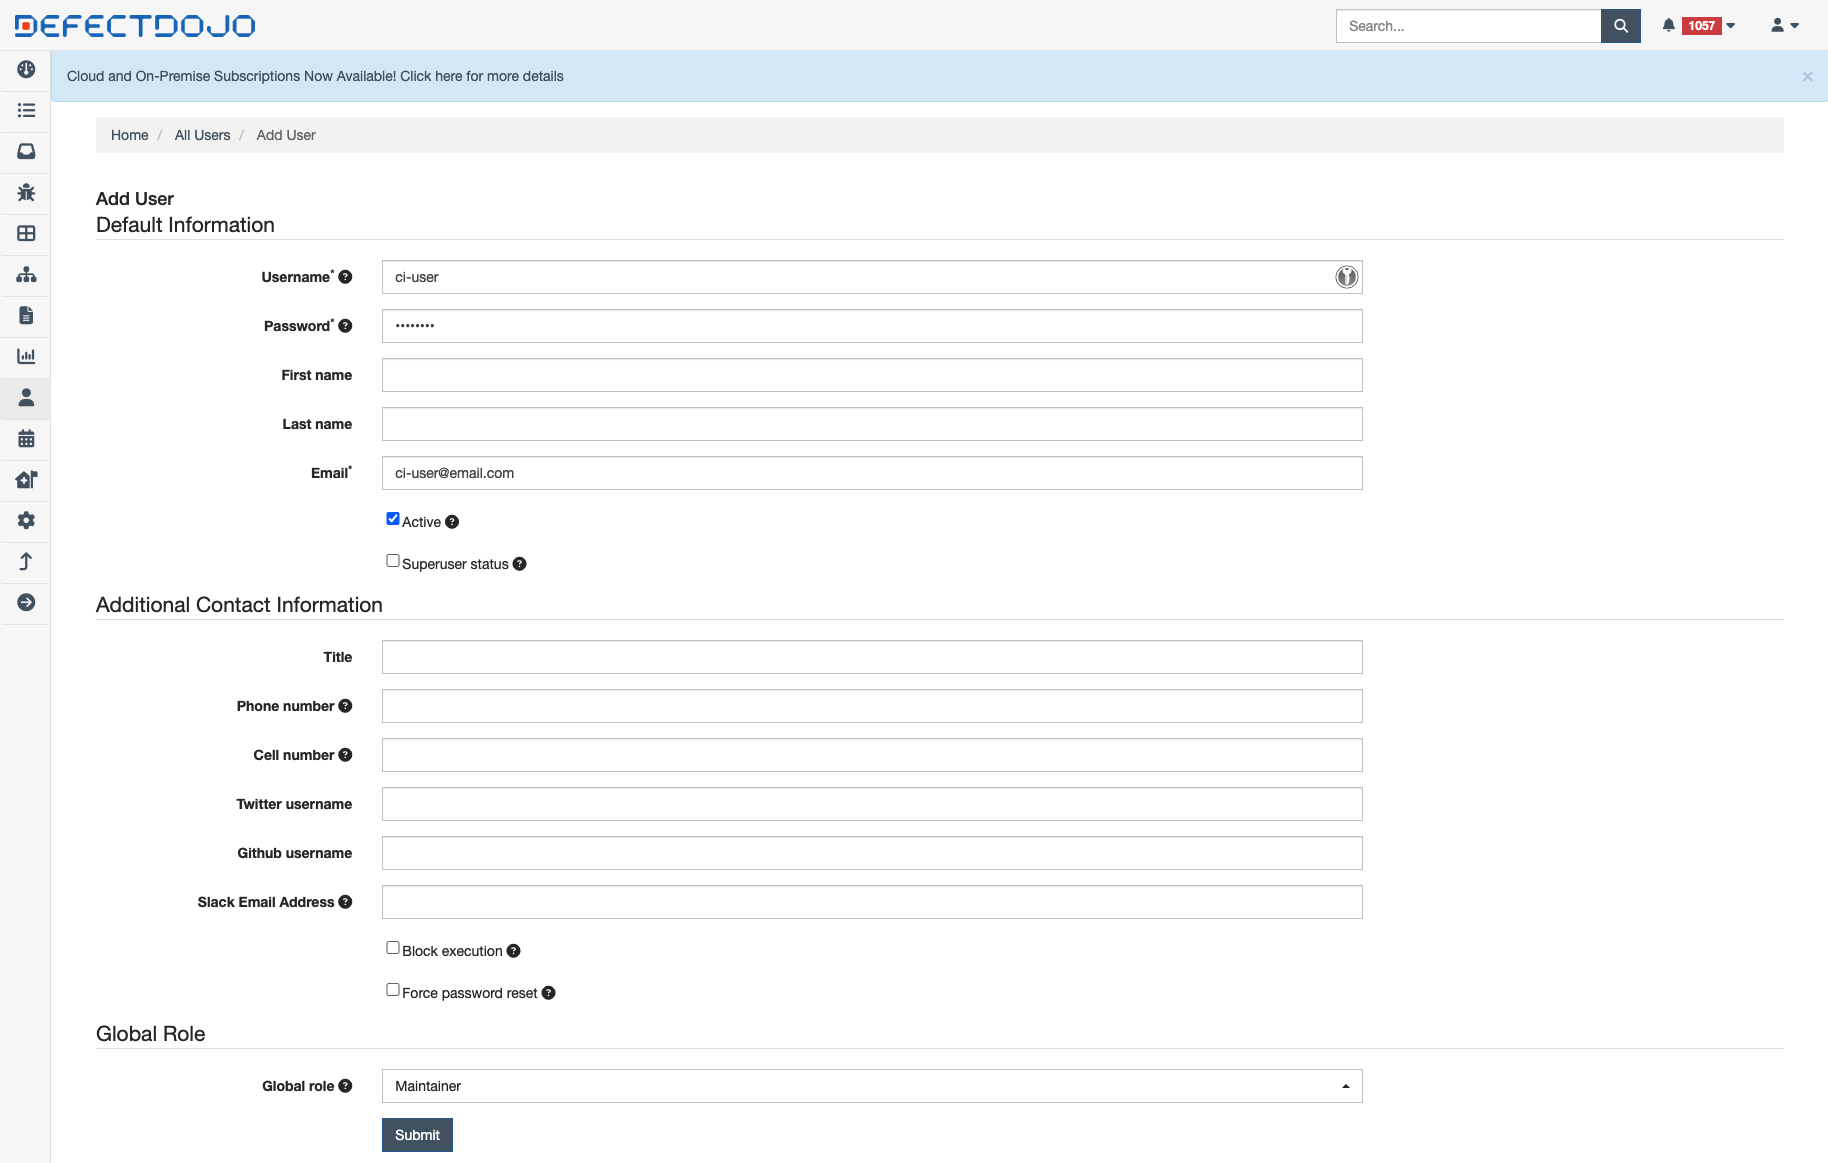Viewport: 1828px width, 1163px height.
Task: Check the Force password reset box
Action: [x=393, y=990]
